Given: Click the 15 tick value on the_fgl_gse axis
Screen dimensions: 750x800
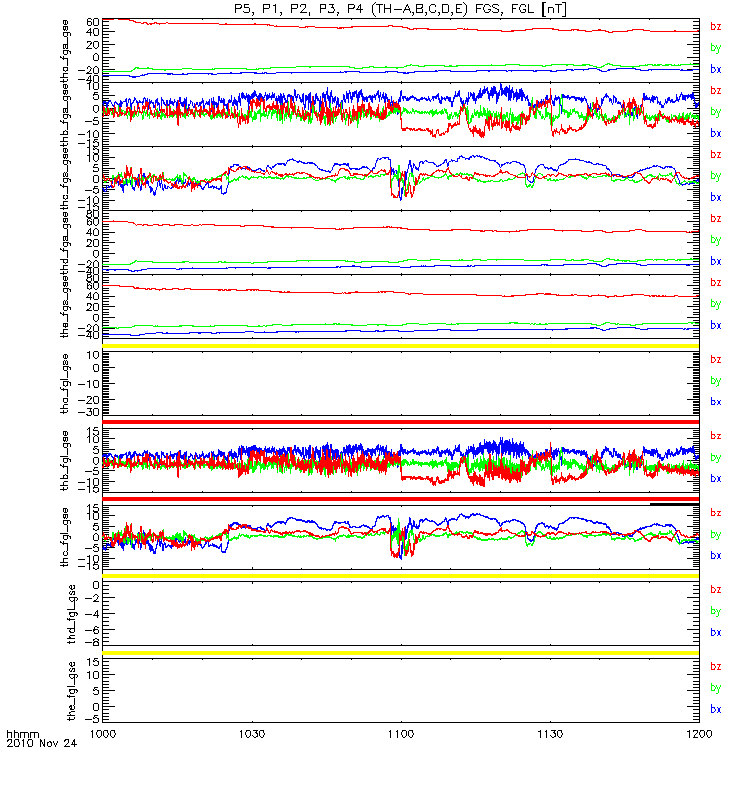Looking at the screenshot, I should point(94,662).
